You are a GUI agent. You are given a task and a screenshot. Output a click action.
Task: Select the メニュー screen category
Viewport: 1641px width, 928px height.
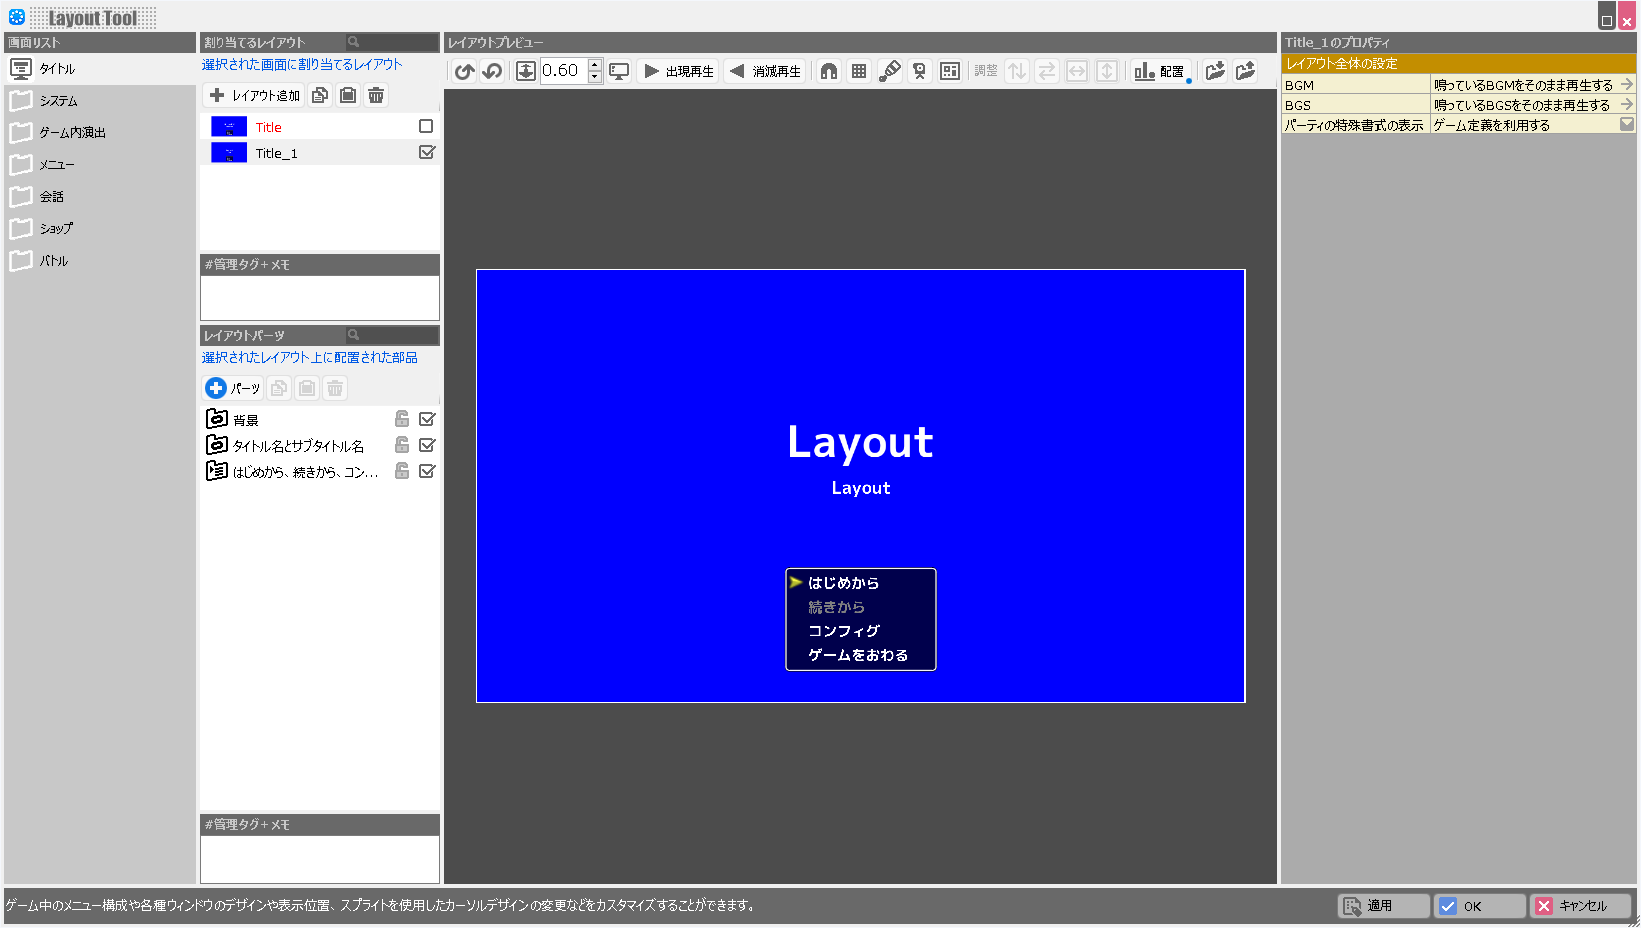click(x=56, y=165)
